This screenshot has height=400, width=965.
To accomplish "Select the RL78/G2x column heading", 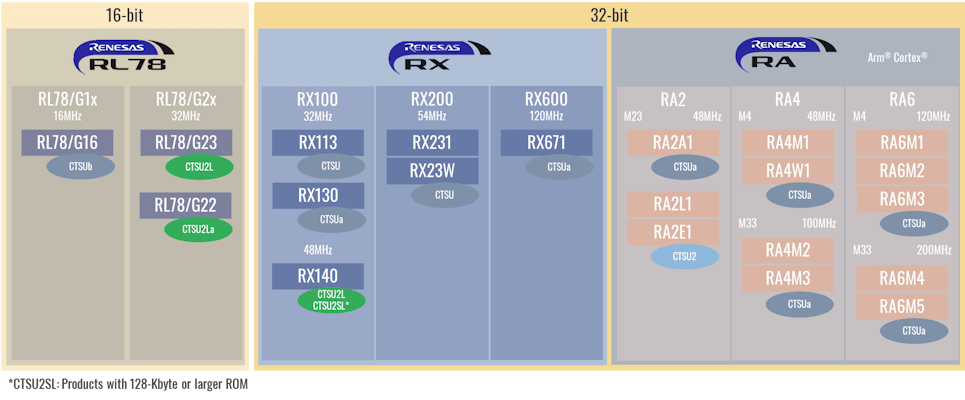I will click(186, 99).
